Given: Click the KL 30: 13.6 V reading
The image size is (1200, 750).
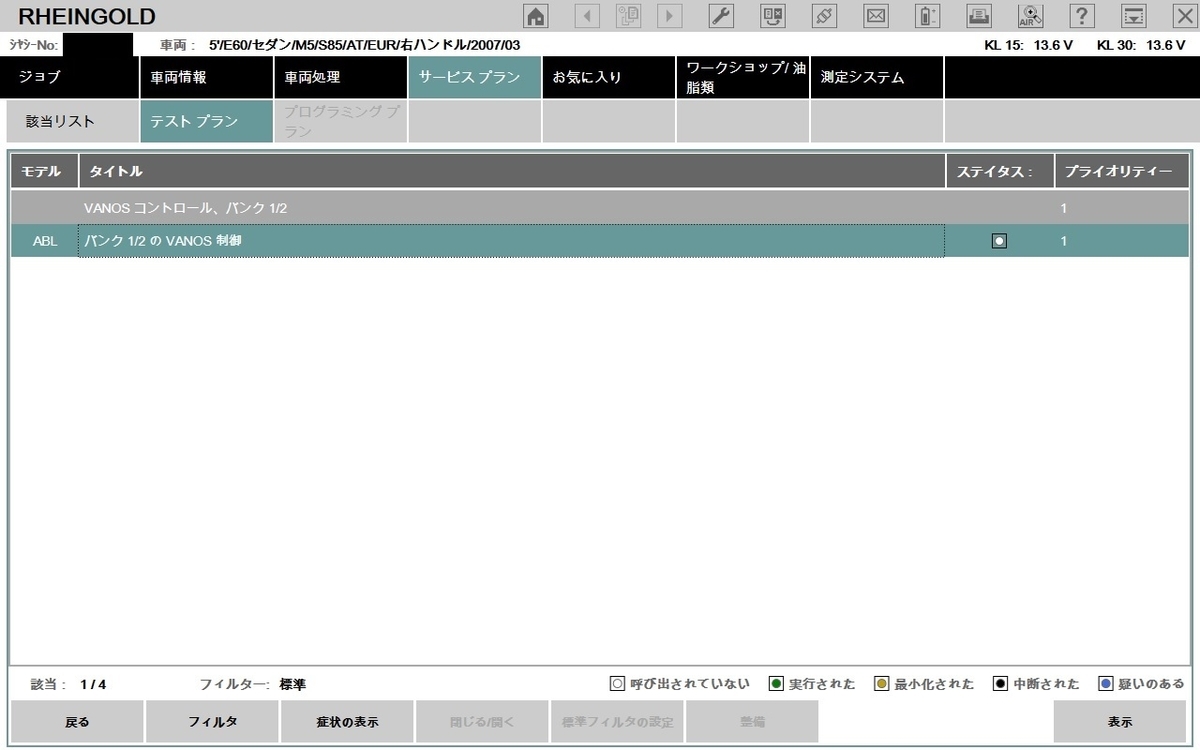Looking at the screenshot, I should (x=1140, y=45).
